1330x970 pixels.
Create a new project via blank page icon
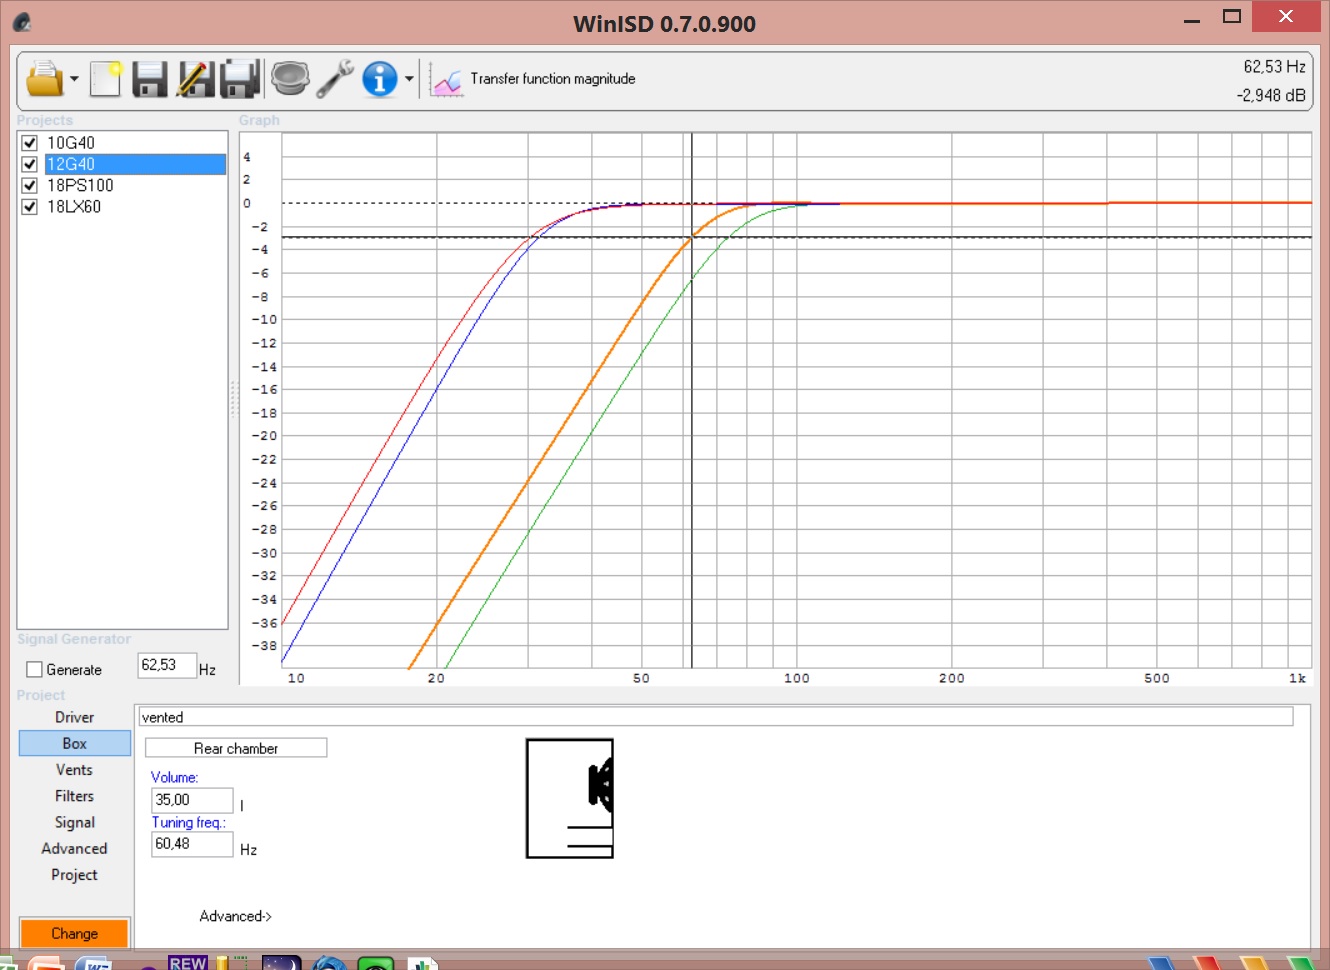click(105, 79)
